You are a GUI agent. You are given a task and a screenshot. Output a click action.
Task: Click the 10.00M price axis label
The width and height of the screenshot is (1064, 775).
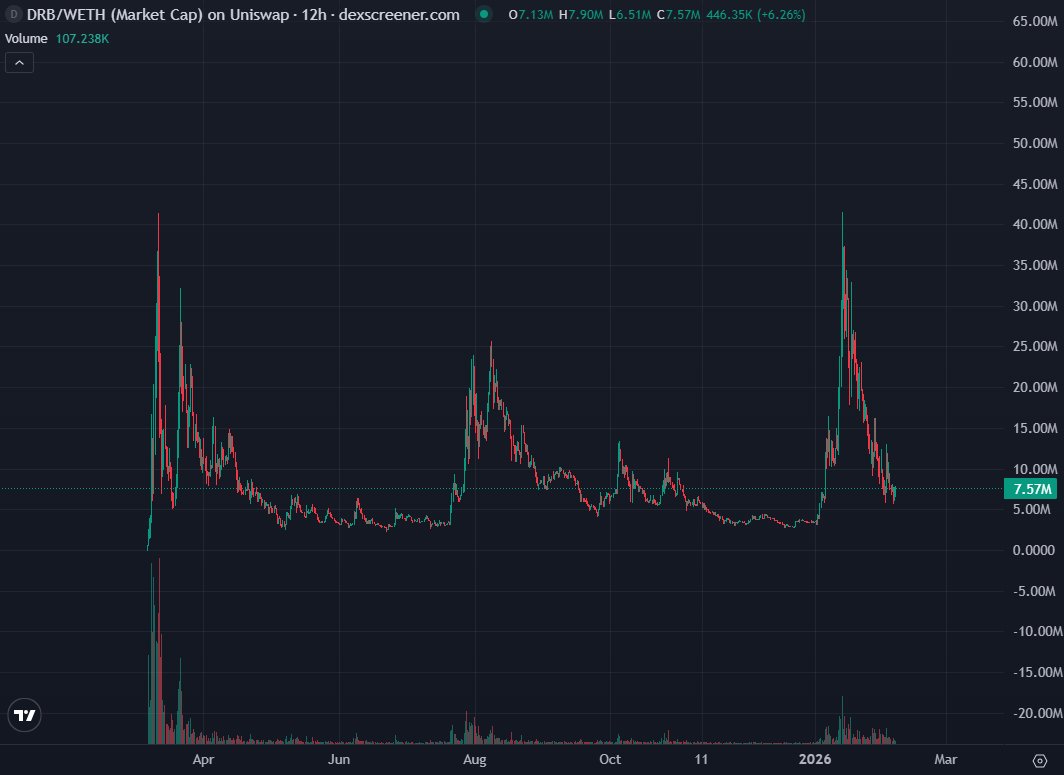coord(1035,469)
